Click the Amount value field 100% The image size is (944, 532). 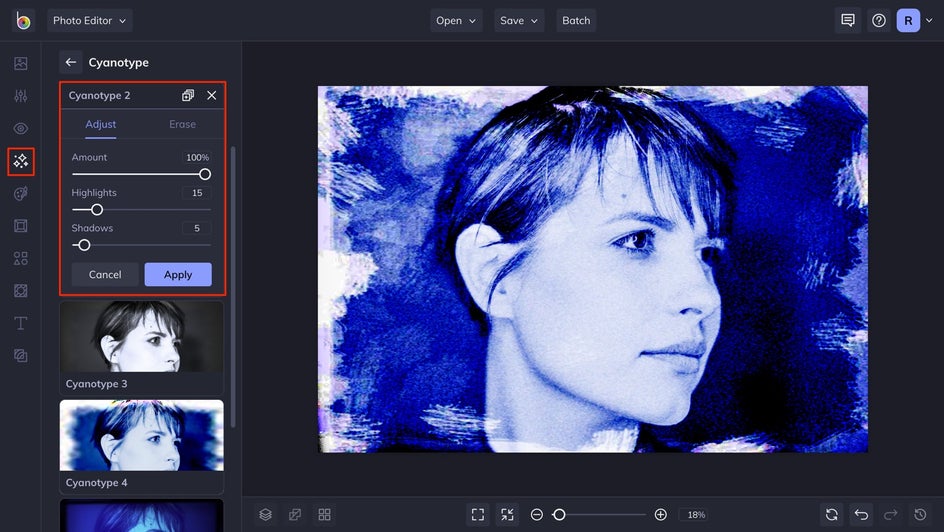197,157
